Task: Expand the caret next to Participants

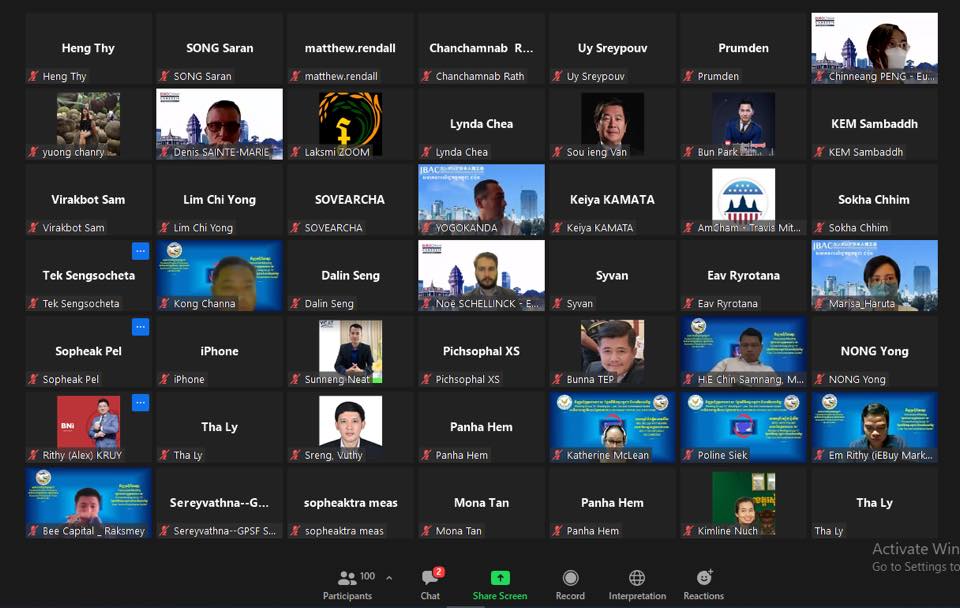Action: click(x=389, y=578)
